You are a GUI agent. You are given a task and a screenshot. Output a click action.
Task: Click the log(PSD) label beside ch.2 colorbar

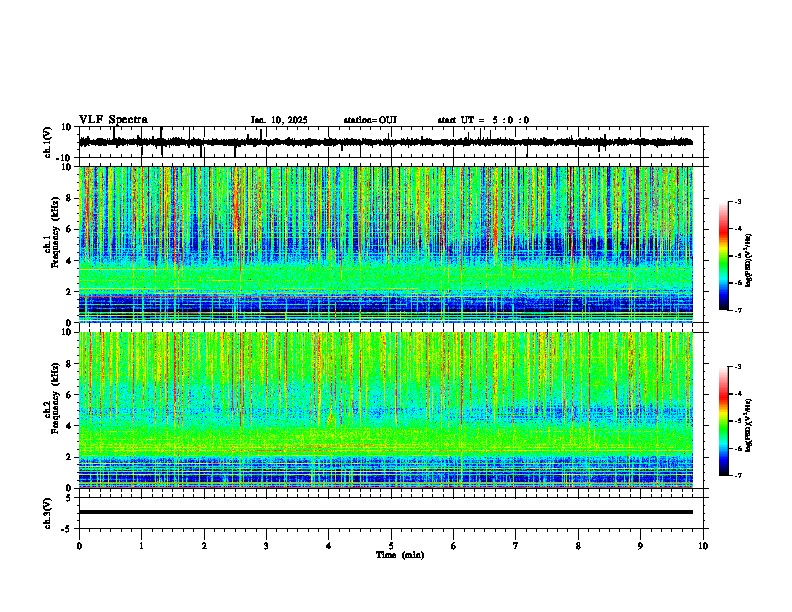click(x=748, y=426)
